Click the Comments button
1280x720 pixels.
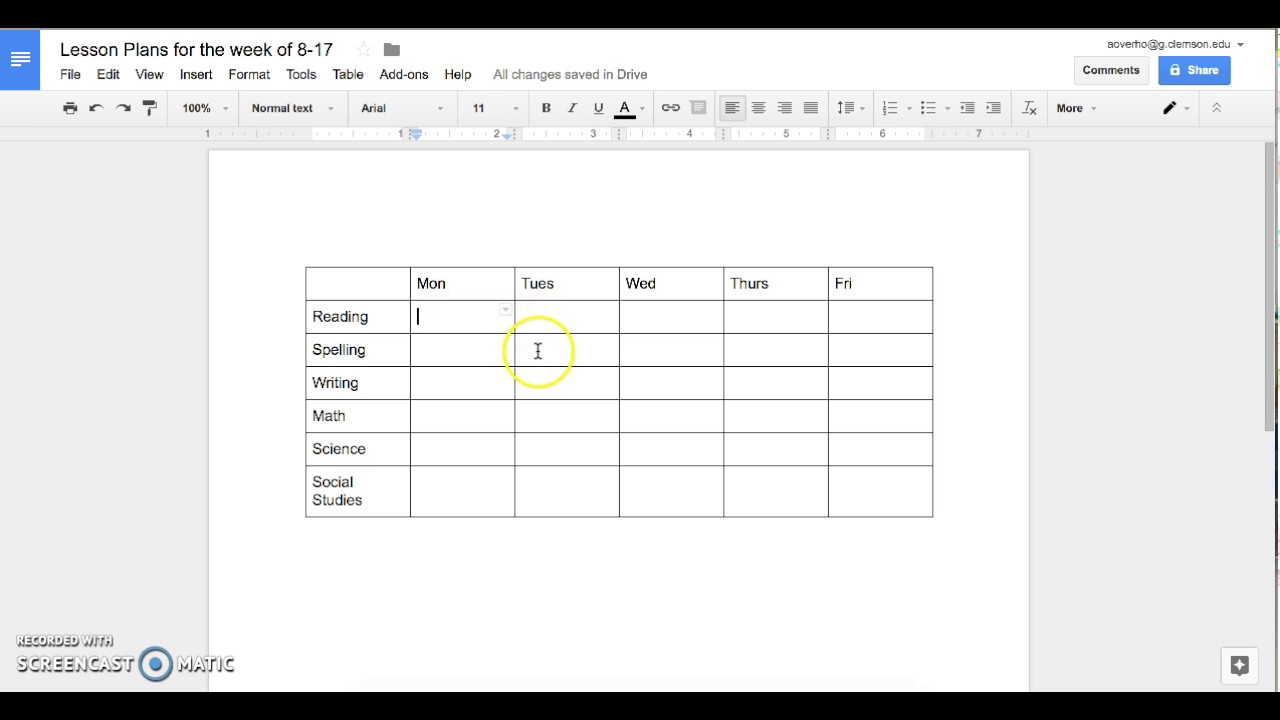coord(1111,70)
